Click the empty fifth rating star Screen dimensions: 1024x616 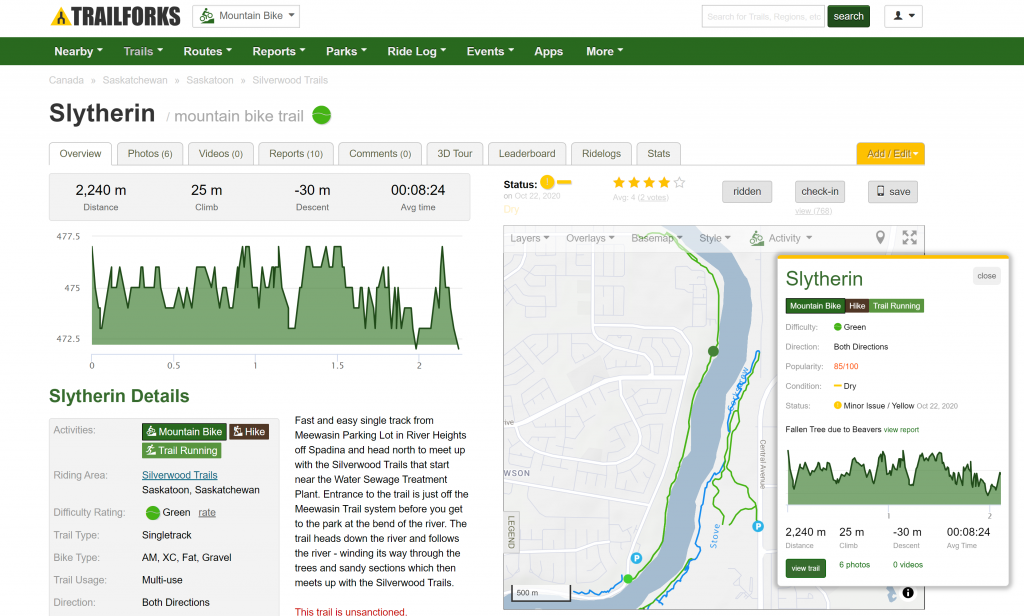679,183
